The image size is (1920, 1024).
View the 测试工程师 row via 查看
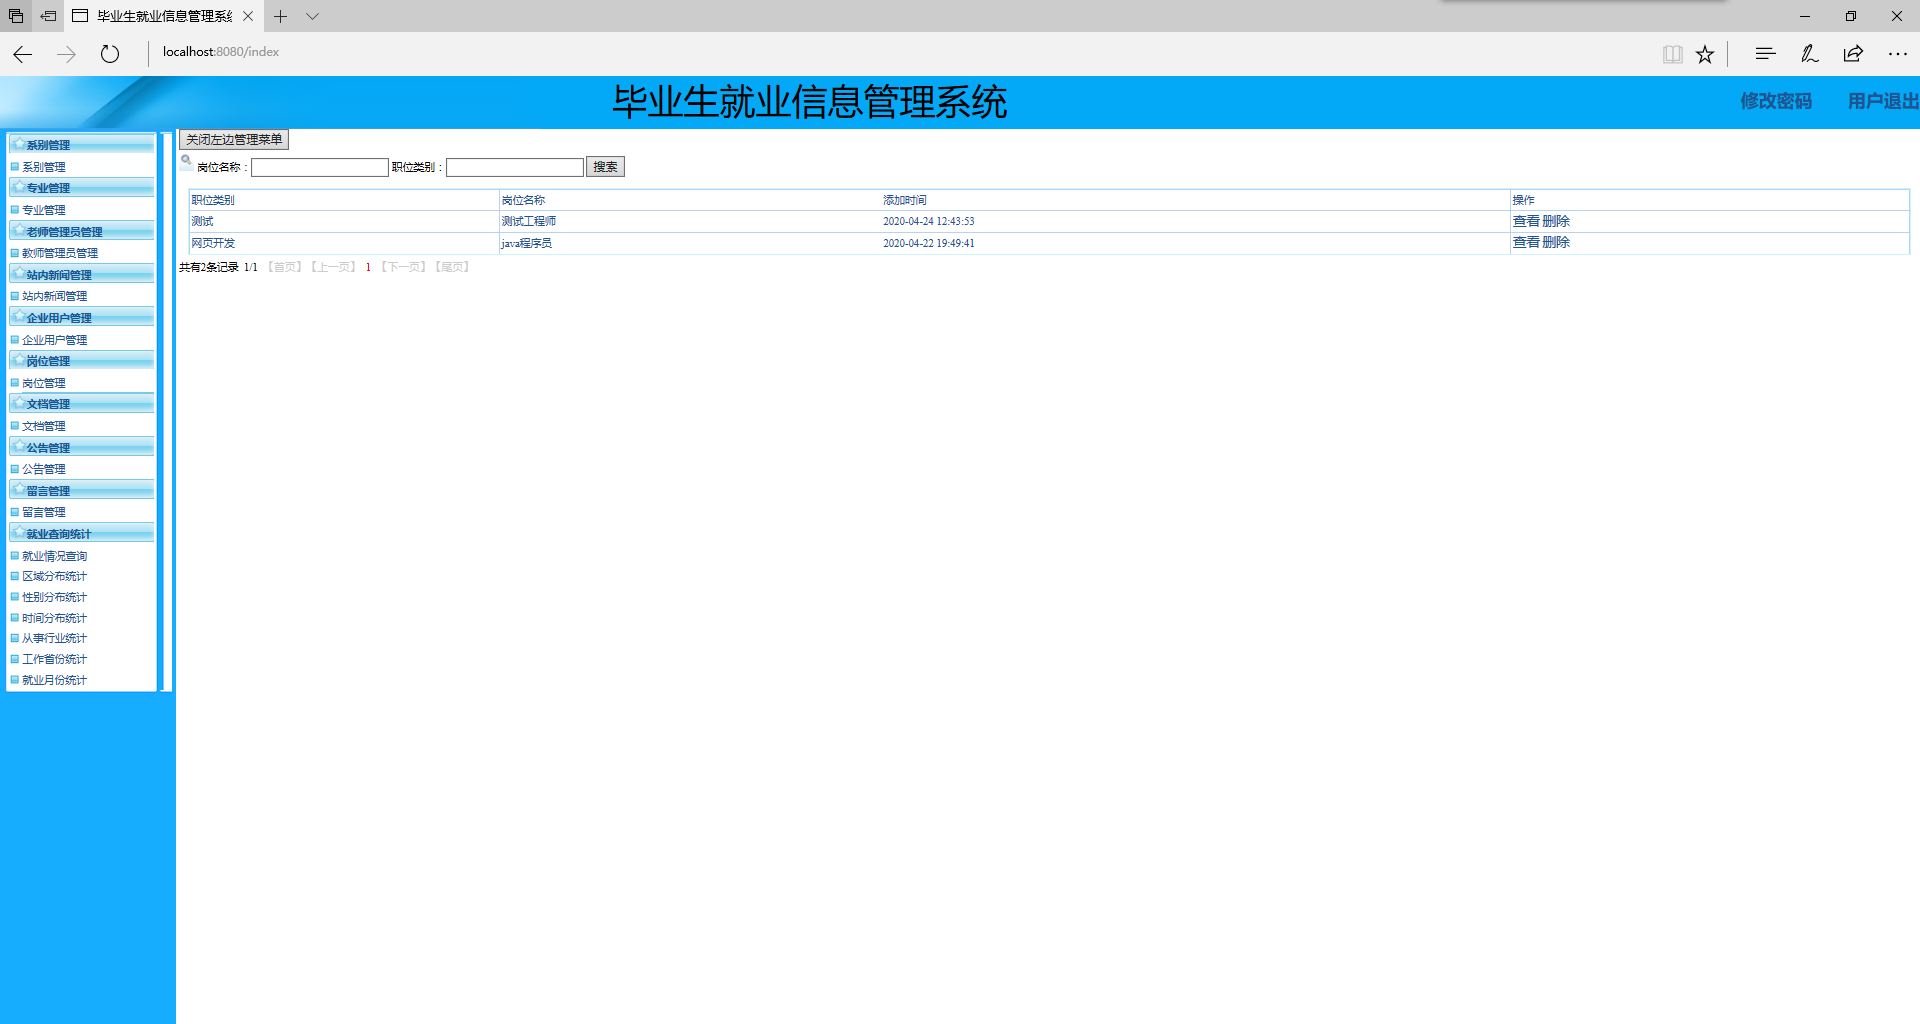coord(1526,221)
